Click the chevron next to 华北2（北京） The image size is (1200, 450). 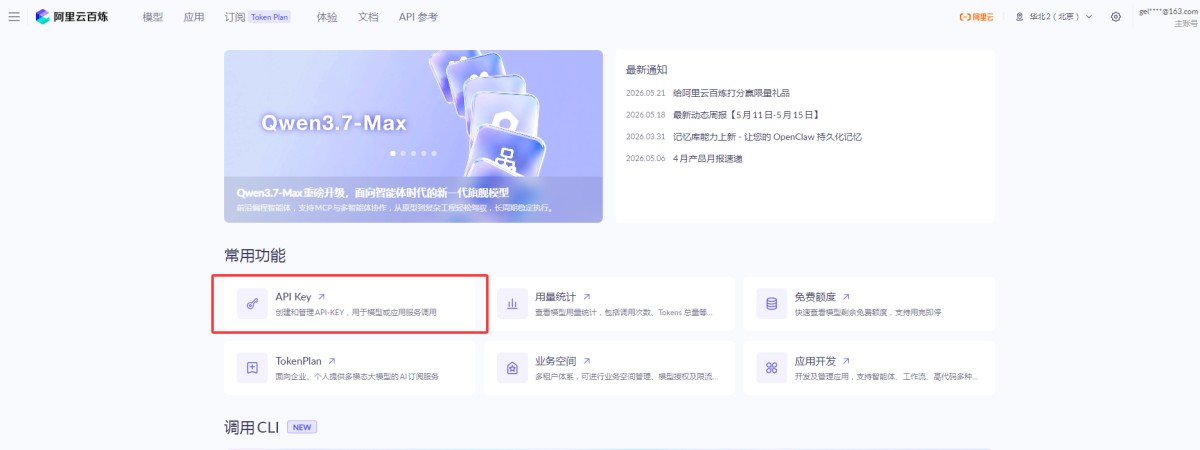pyautogui.click(x=1089, y=17)
